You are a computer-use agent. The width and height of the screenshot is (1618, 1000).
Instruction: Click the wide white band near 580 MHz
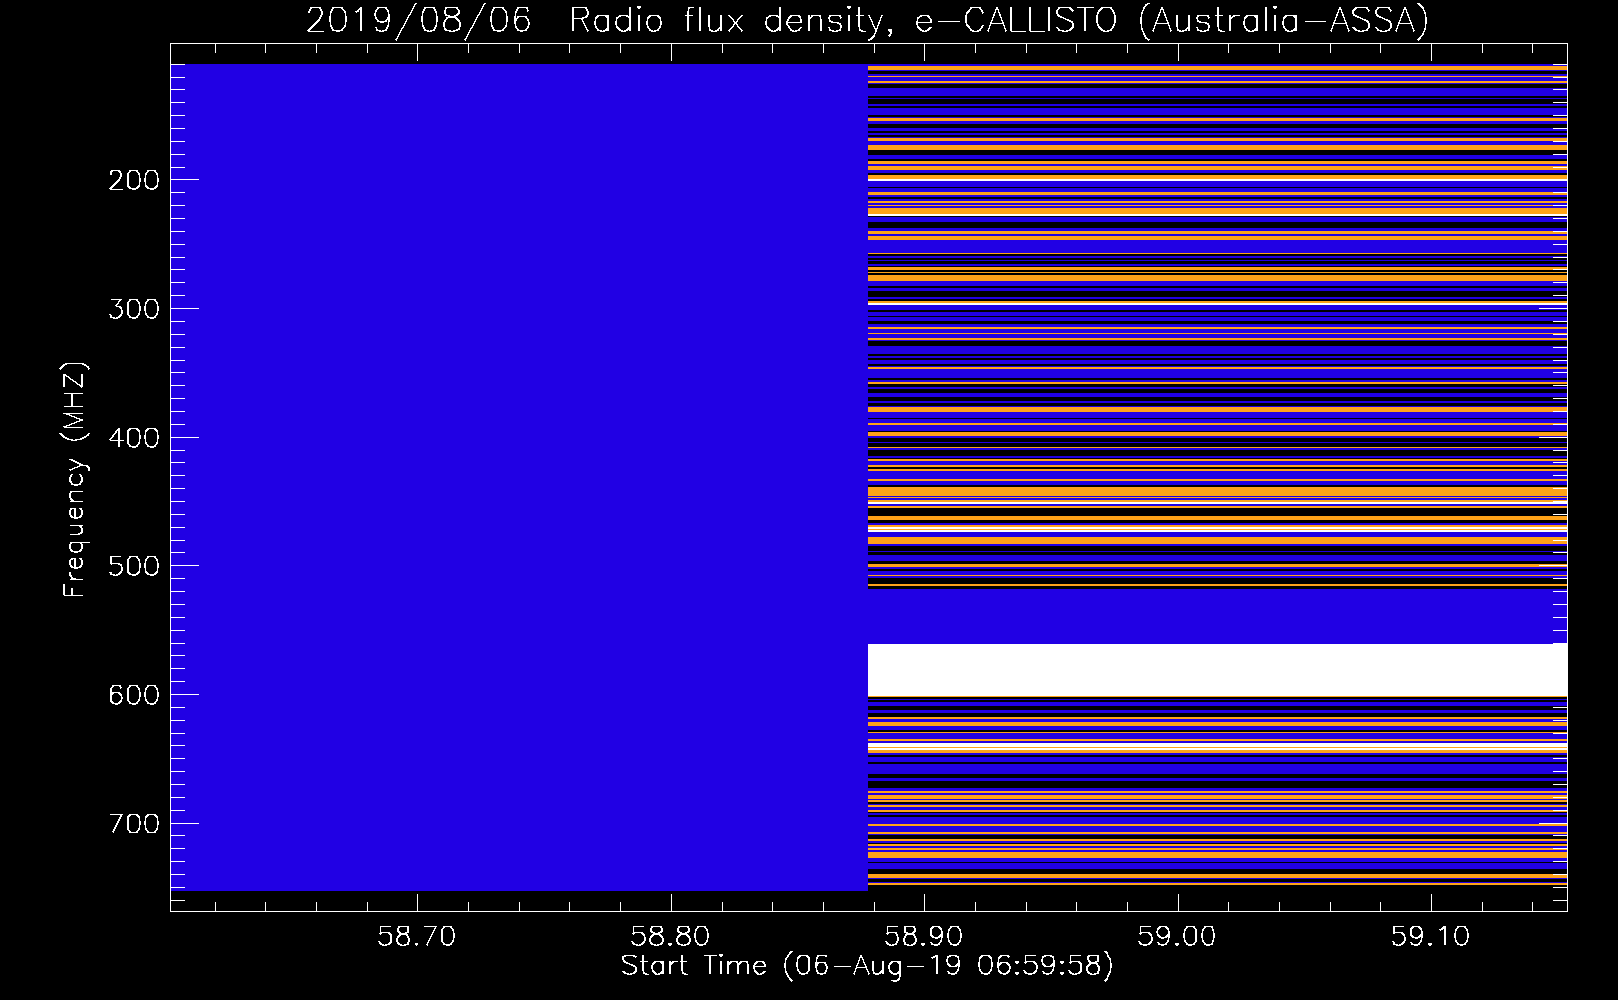[x=1217, y=670]
